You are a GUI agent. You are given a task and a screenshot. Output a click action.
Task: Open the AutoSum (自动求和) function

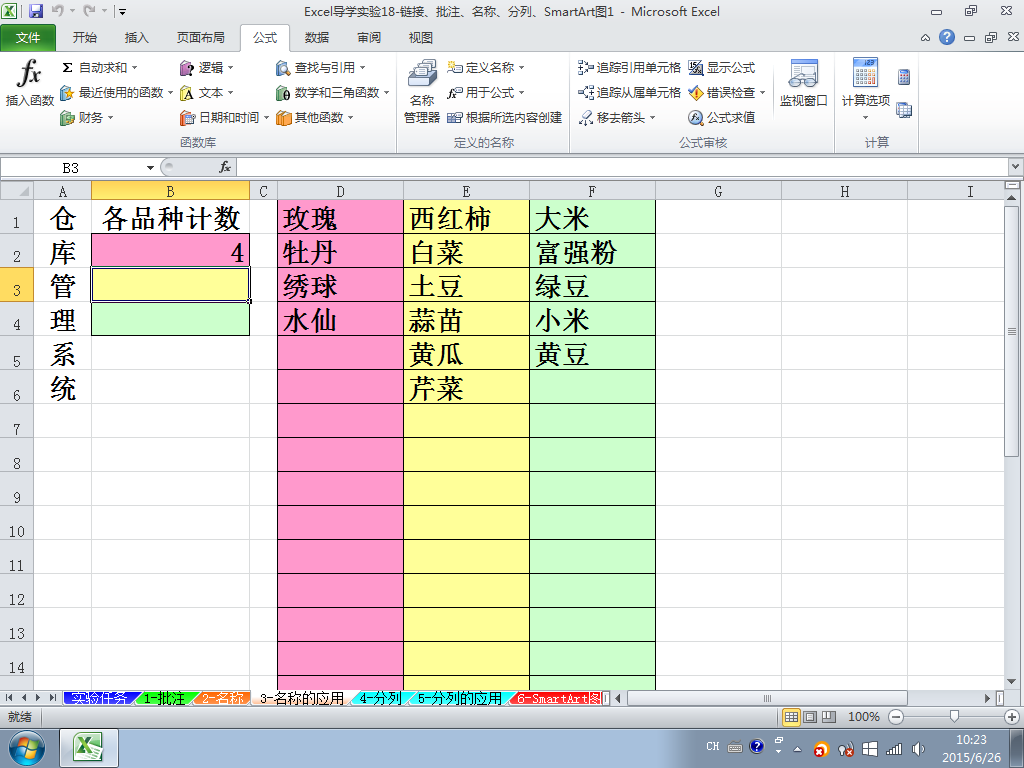click(100, 68)
